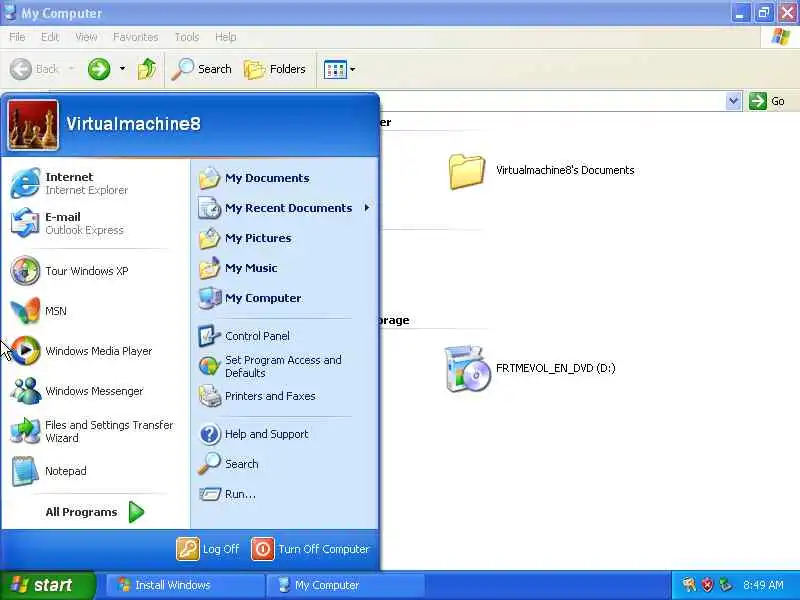
Task: Open the View menu
Action: coord(86,37)
